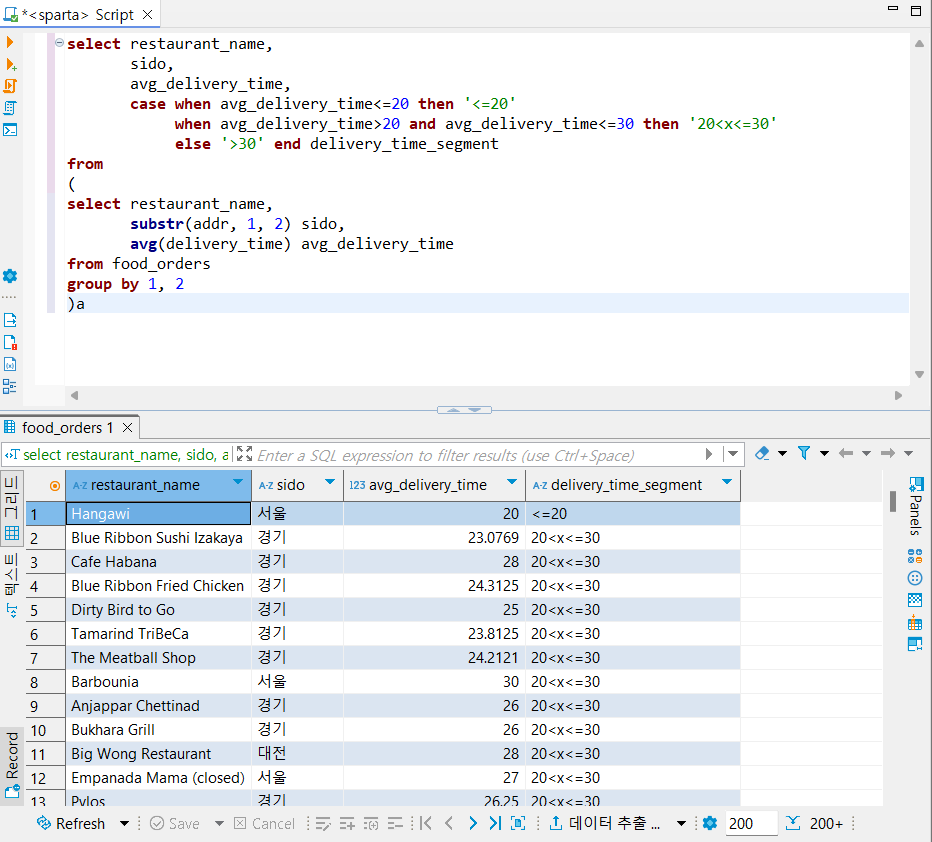Click the fetch size field showing 200
Viewport: 932px width, 842px height.
tap(750, 824)
